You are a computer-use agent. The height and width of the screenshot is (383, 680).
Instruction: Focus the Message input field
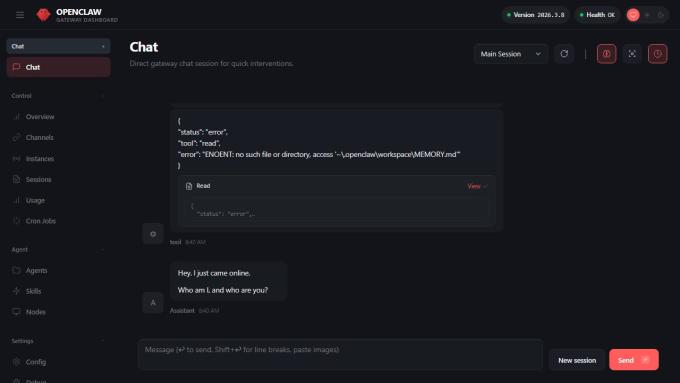(x=340, y=355)
